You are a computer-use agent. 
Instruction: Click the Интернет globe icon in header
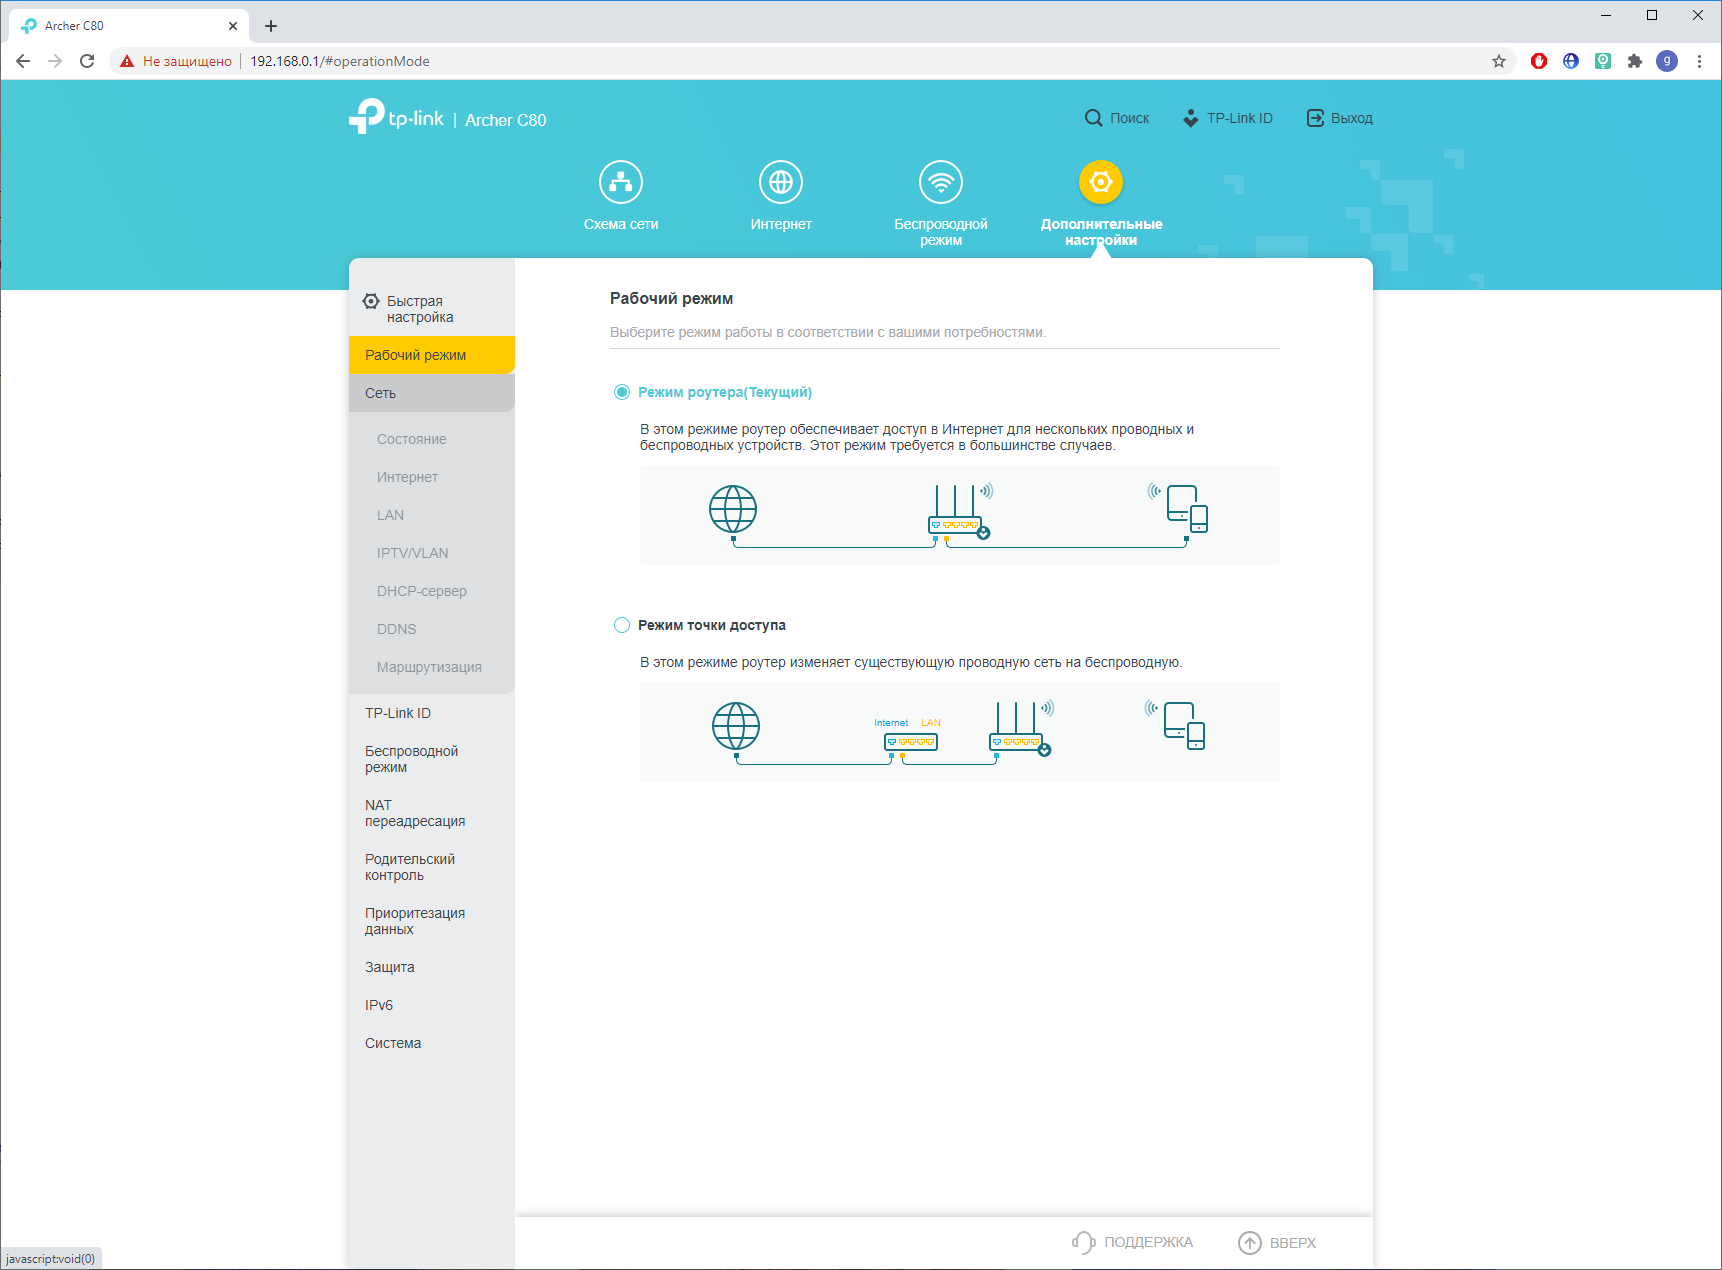click(780, 183)
